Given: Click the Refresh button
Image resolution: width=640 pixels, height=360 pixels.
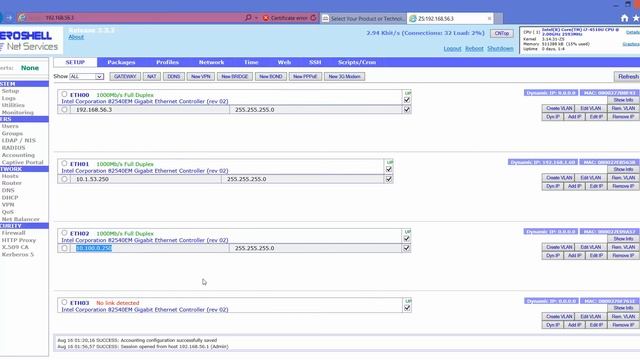Looking at the screenshot, I should click(x=628, y=76).
